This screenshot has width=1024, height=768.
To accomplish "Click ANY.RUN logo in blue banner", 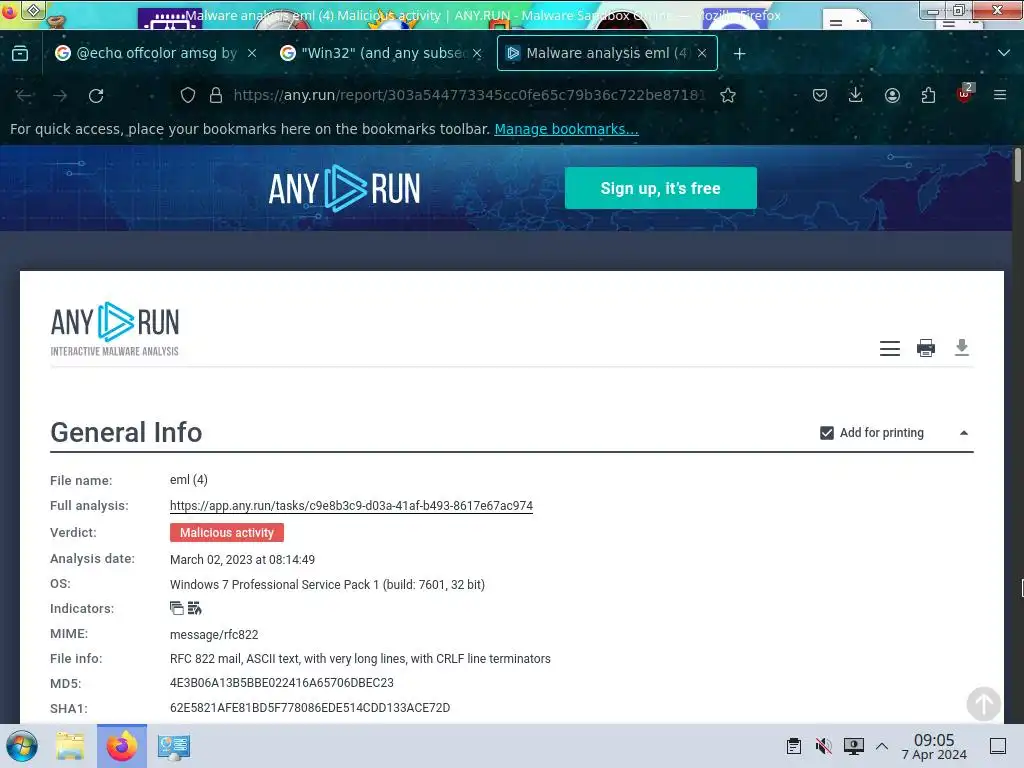I will [344, 188].
